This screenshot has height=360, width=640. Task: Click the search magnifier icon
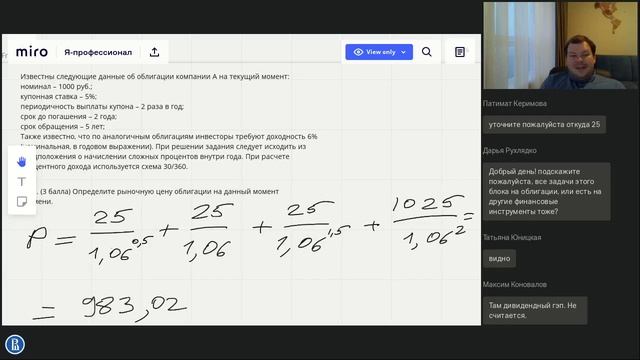click(427, 52)
